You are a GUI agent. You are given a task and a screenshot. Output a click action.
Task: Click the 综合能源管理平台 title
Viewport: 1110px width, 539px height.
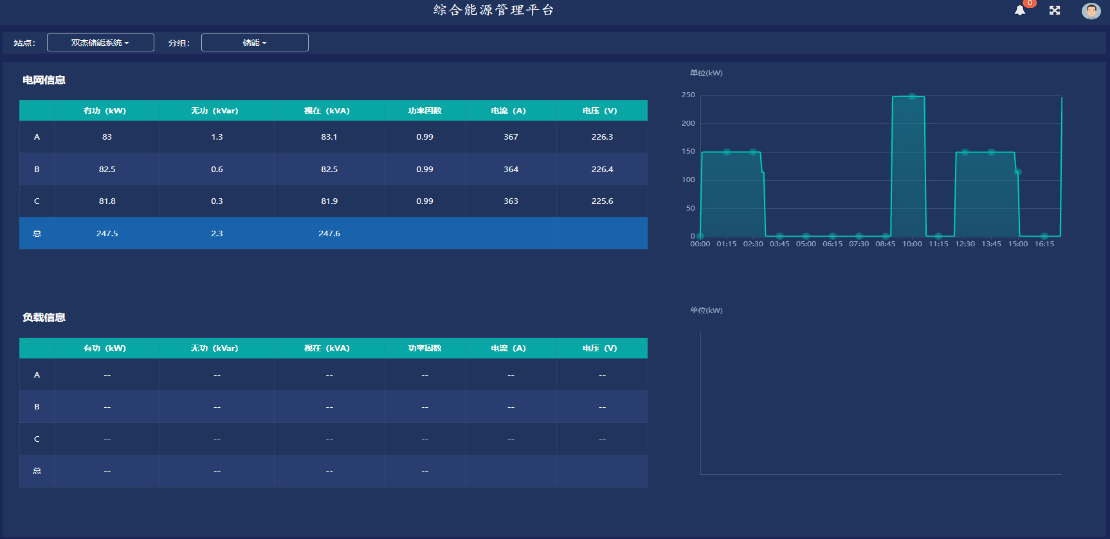[x=493, y=10]
